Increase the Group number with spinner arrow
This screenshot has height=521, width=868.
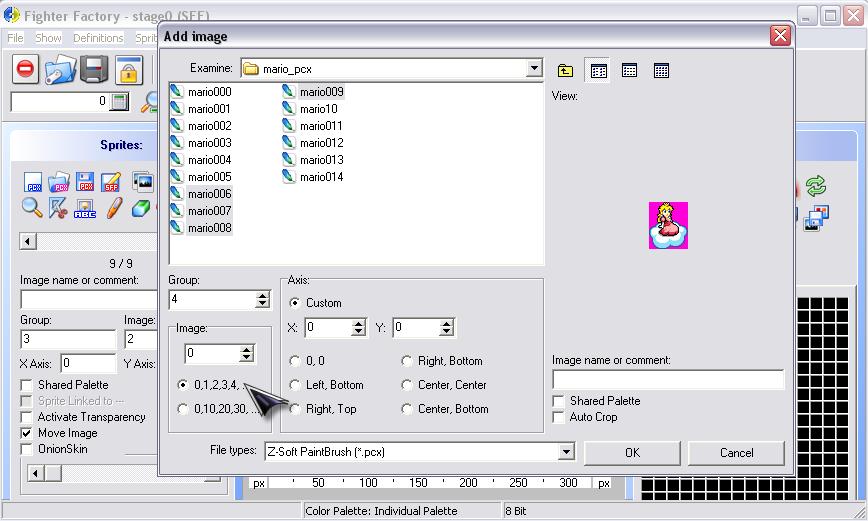click(x=262, y=296)
